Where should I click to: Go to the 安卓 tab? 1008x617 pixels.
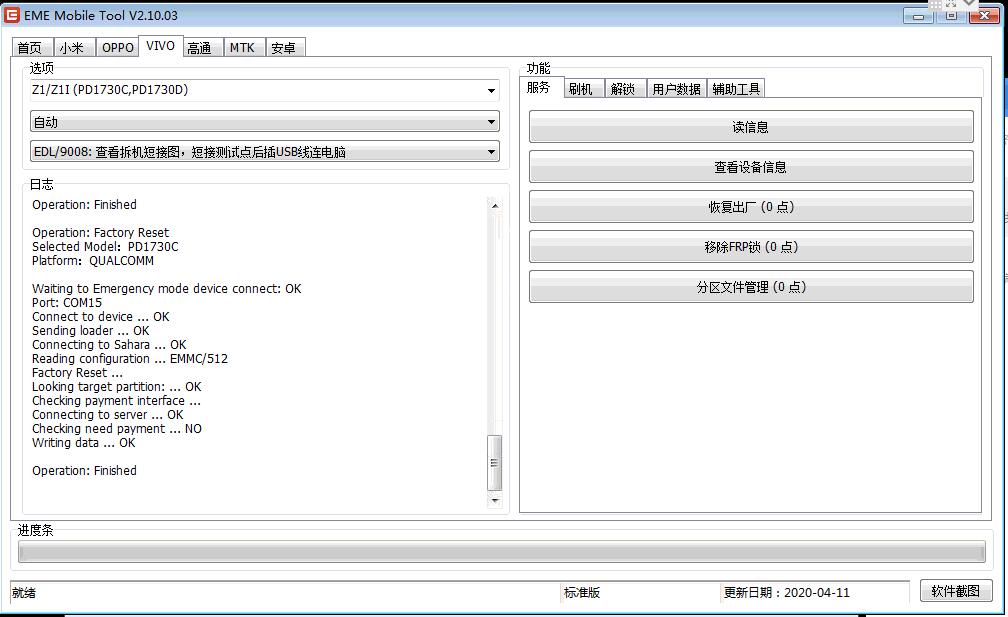[x=284, y=48]
